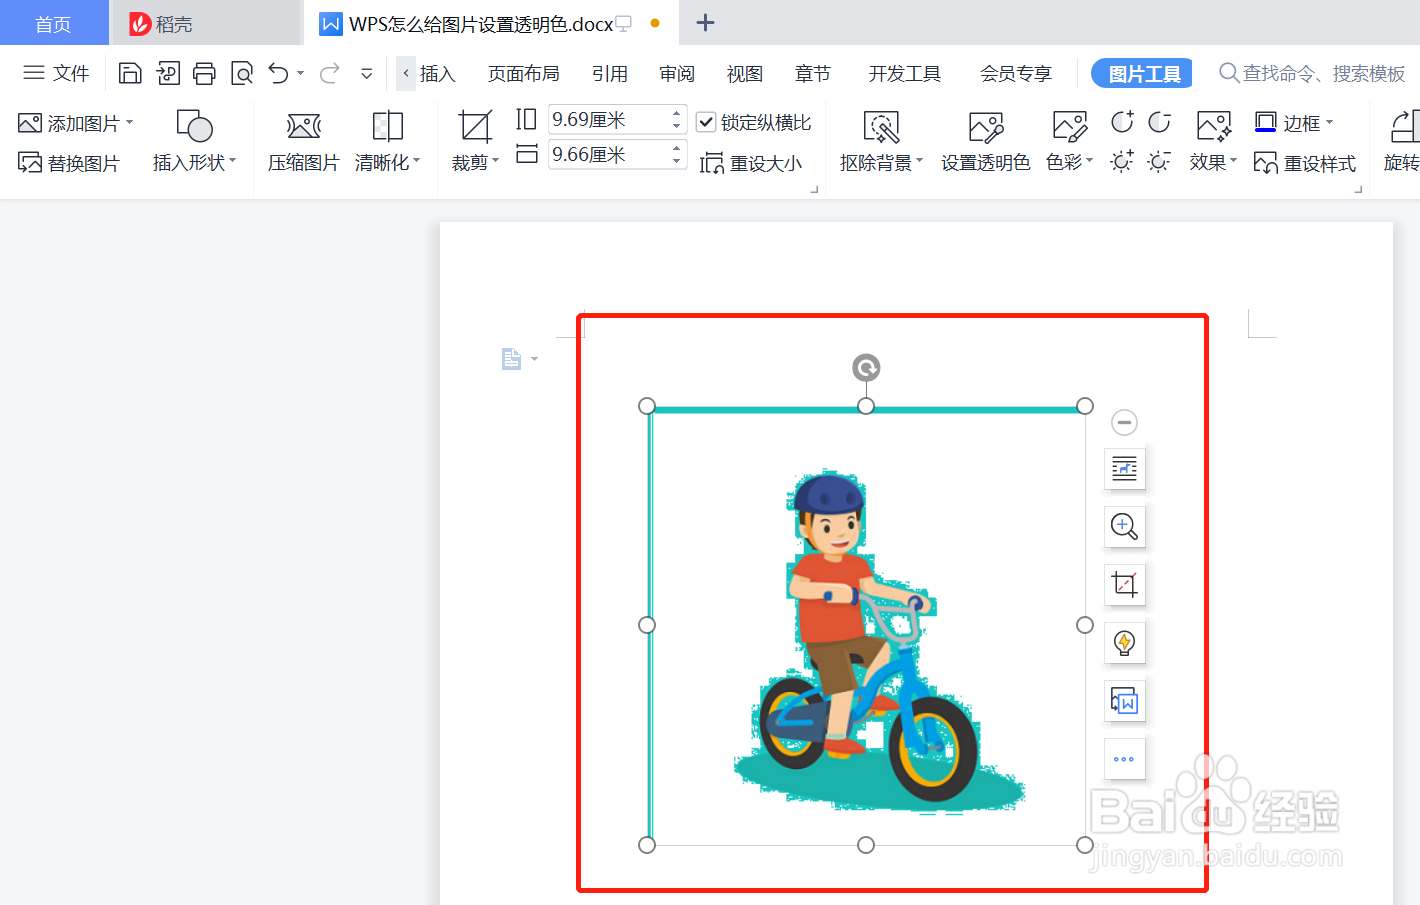Click Add Picture (添加图片) icon
The height and width of the screenshot is (905, 1420).
click(30, 123)
